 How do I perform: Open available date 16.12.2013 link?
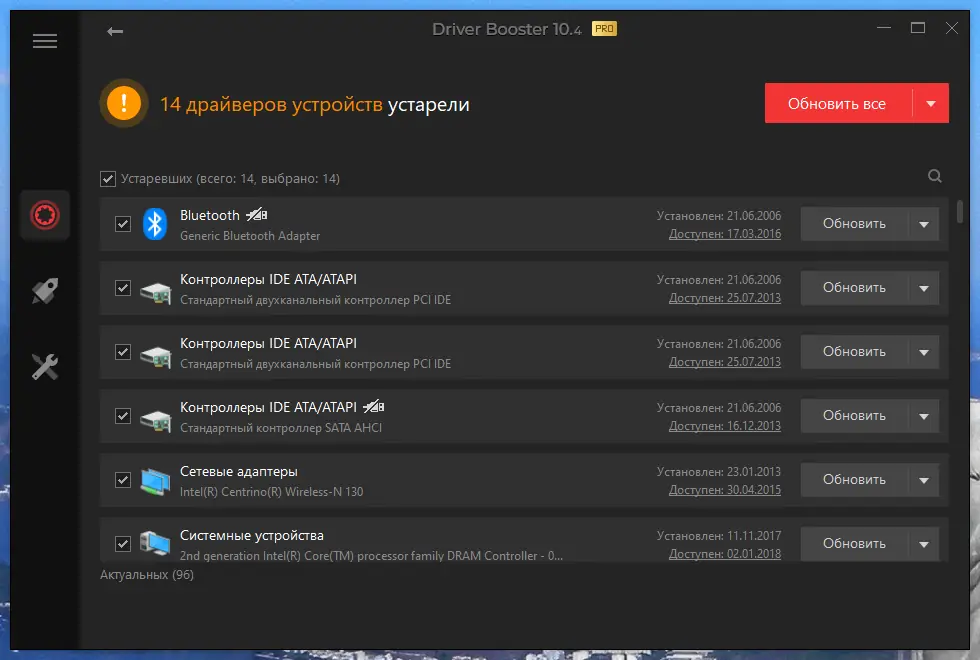[x=724, y=426]
